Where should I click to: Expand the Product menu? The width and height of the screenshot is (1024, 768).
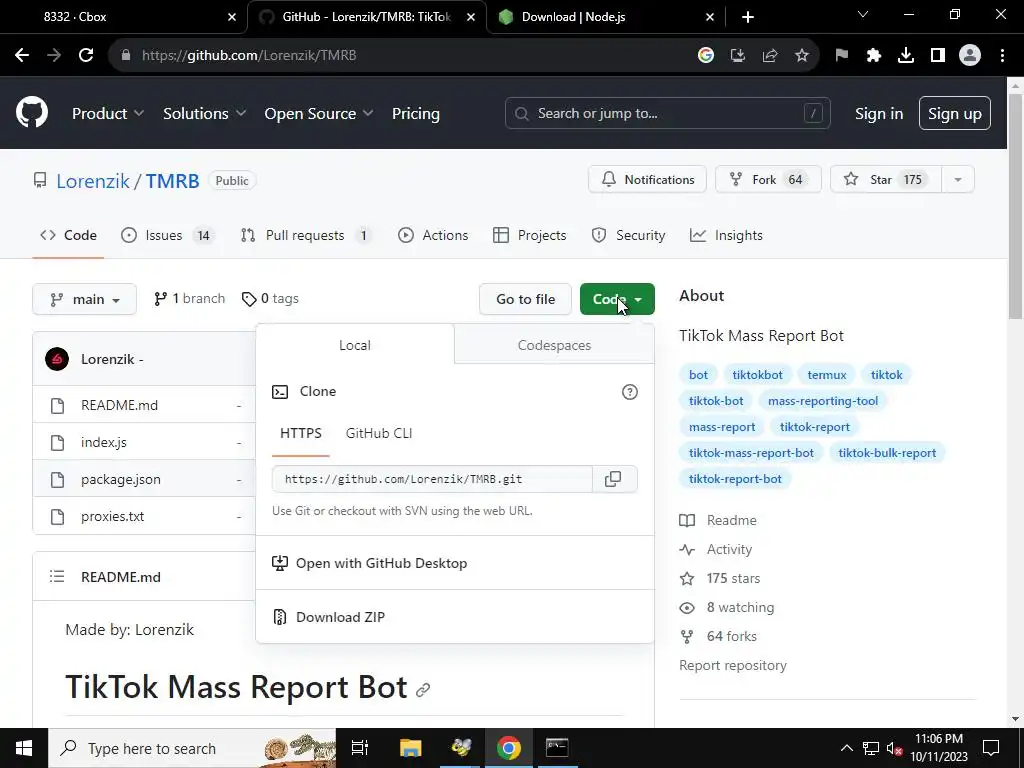click(x=108, y=114)
